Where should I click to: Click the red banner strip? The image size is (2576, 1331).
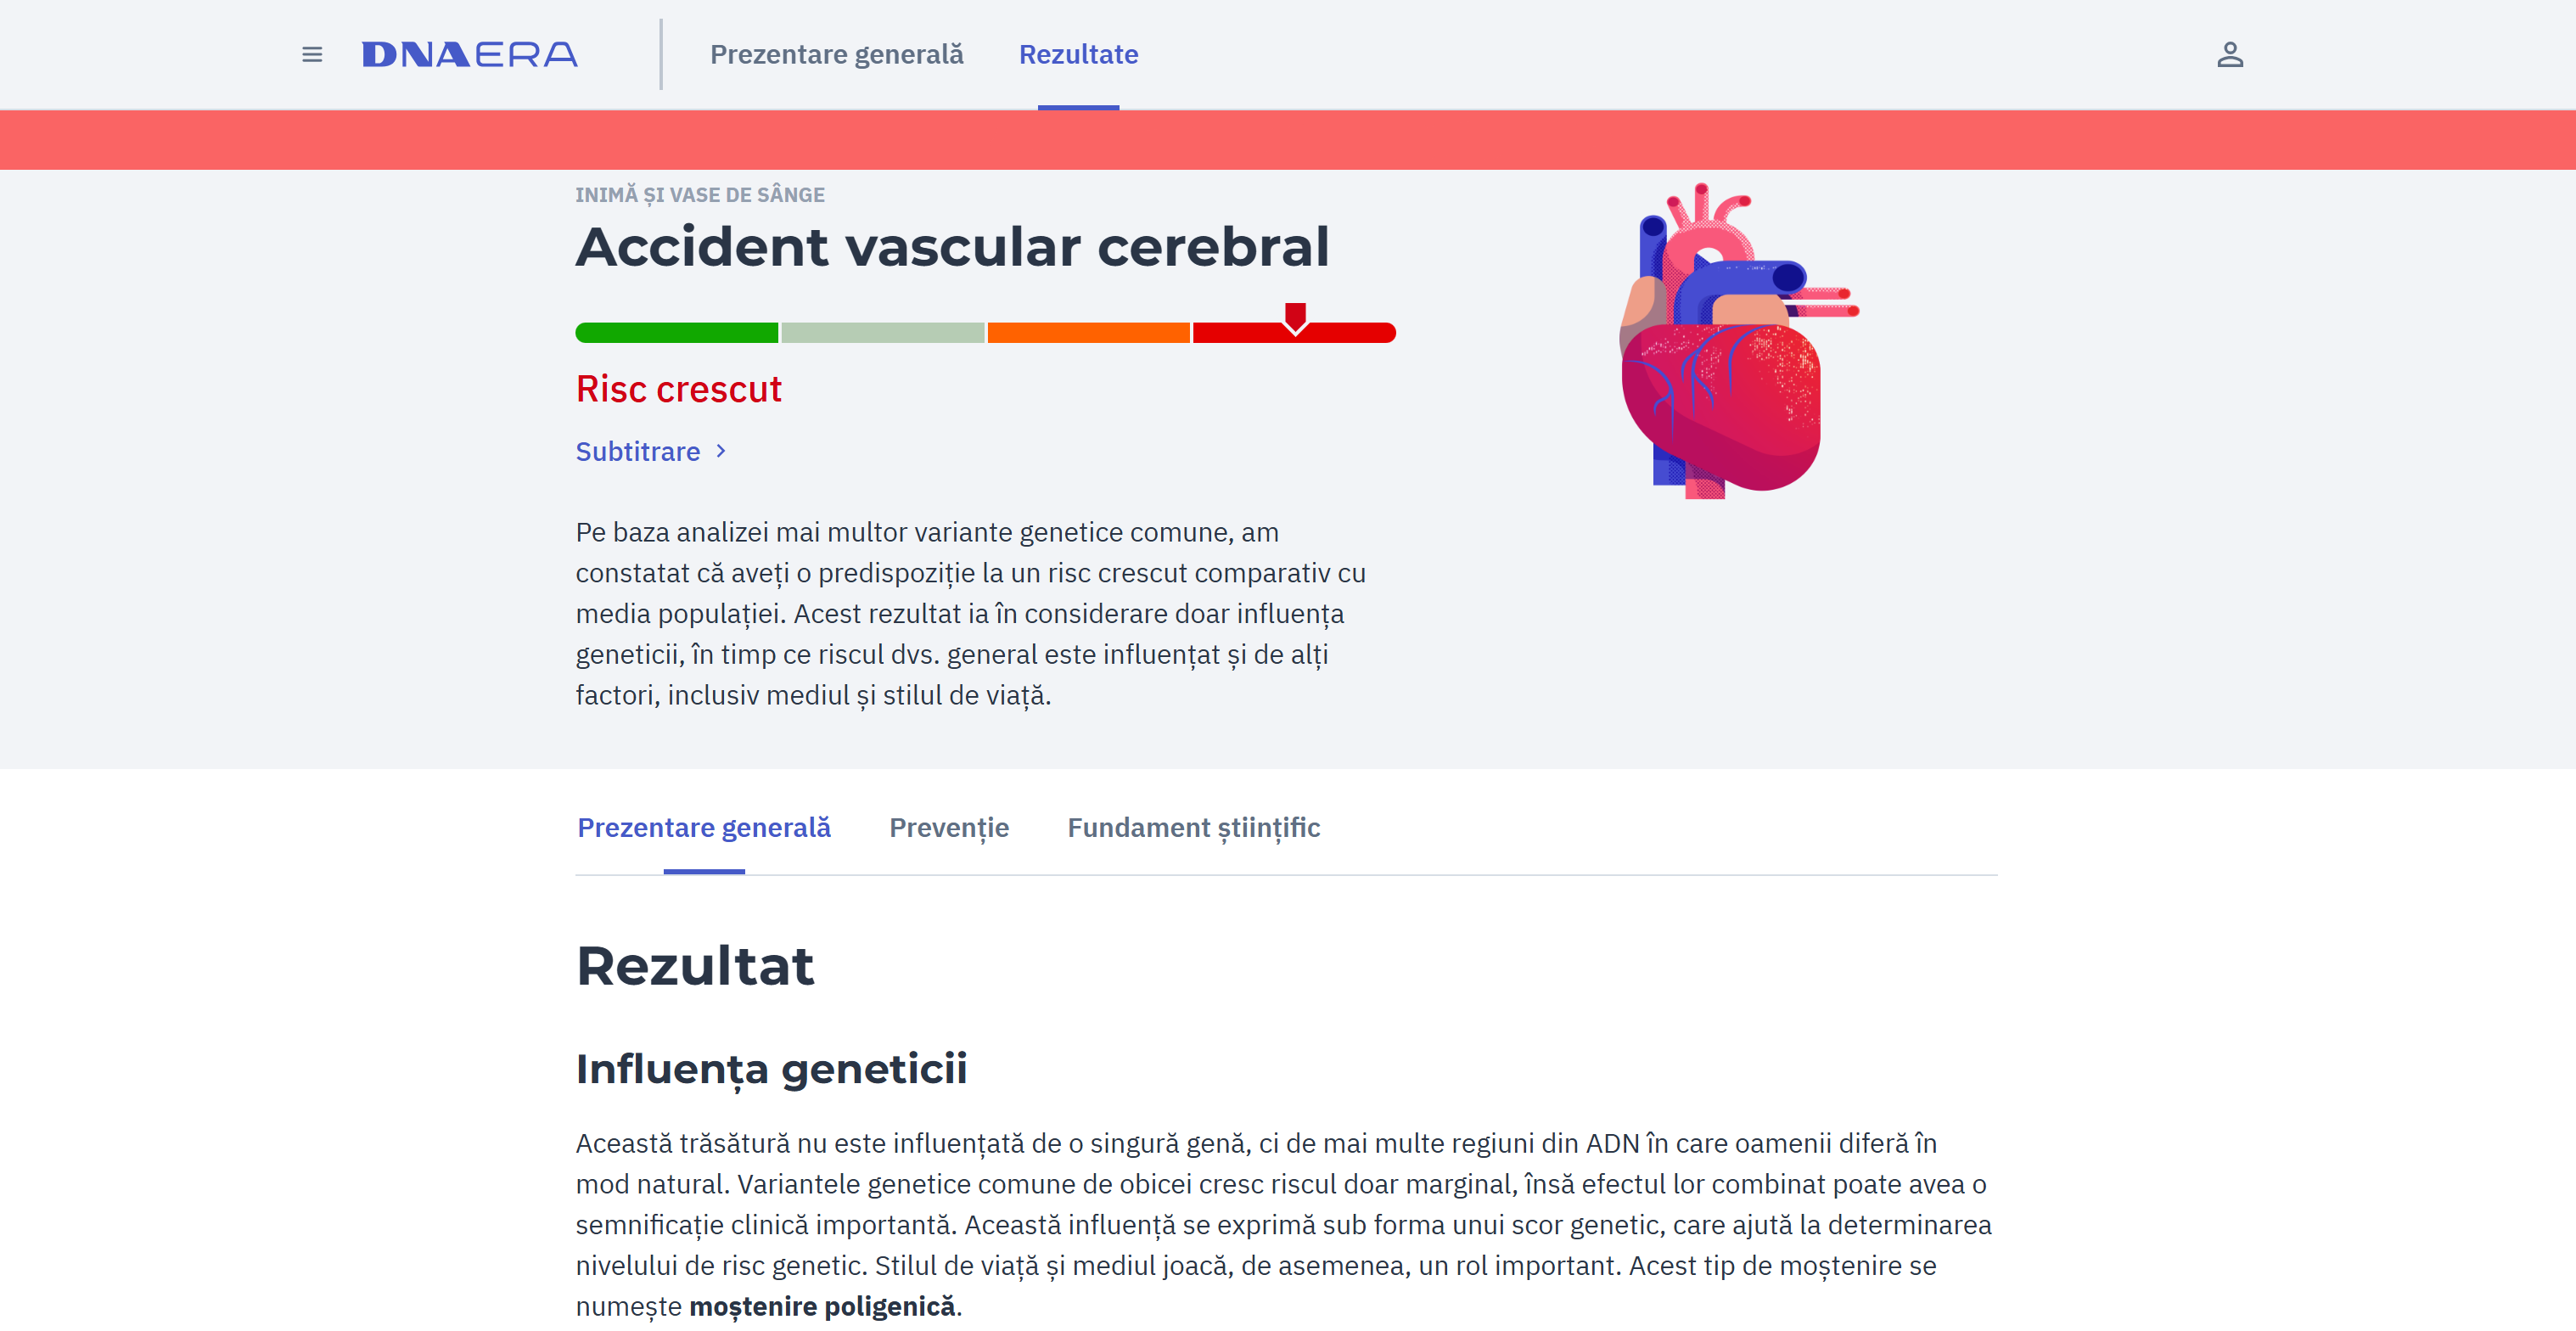coord(1288,139)
